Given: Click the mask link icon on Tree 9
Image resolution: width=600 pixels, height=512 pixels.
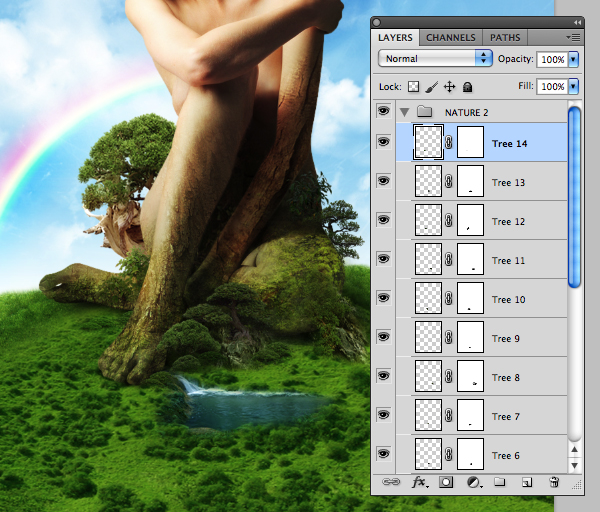Looking at the screenshot, I should pyautogui.click(x=449, y=337).
